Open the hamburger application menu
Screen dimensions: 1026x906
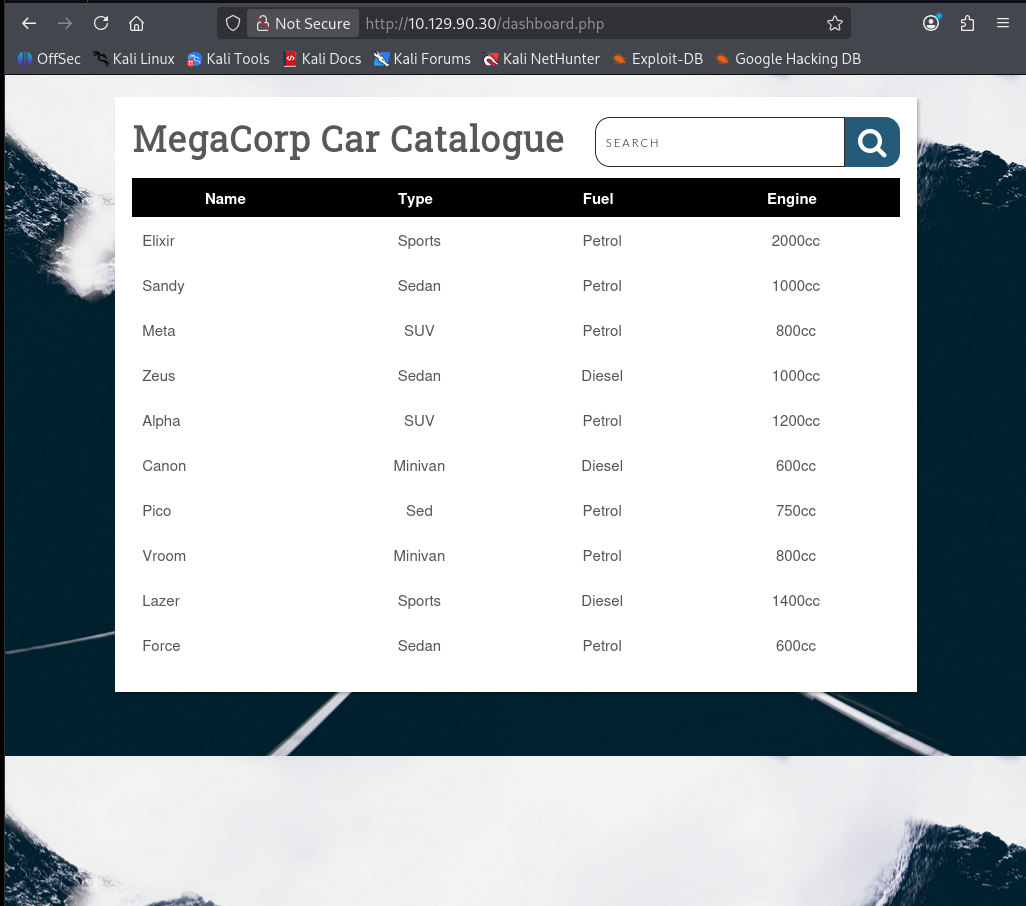(1003, 23)
